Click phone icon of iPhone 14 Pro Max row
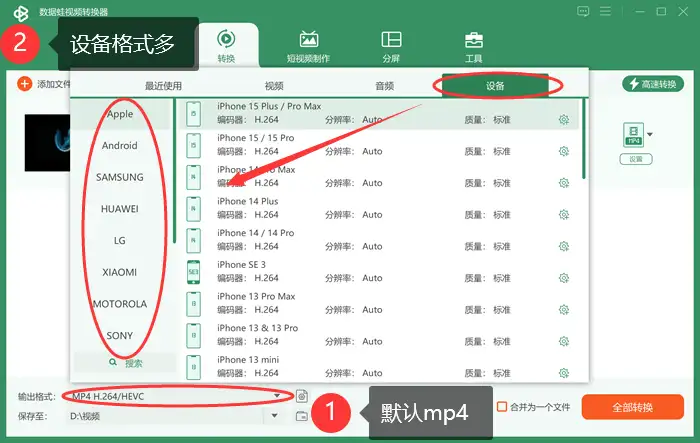 point(193,177)
